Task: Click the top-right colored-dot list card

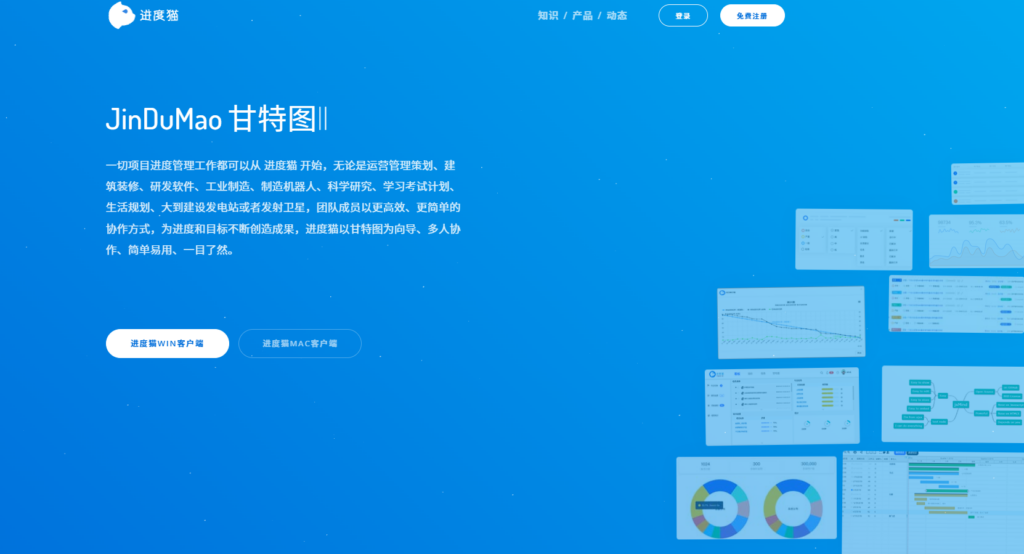Action: tap(986, 184)
